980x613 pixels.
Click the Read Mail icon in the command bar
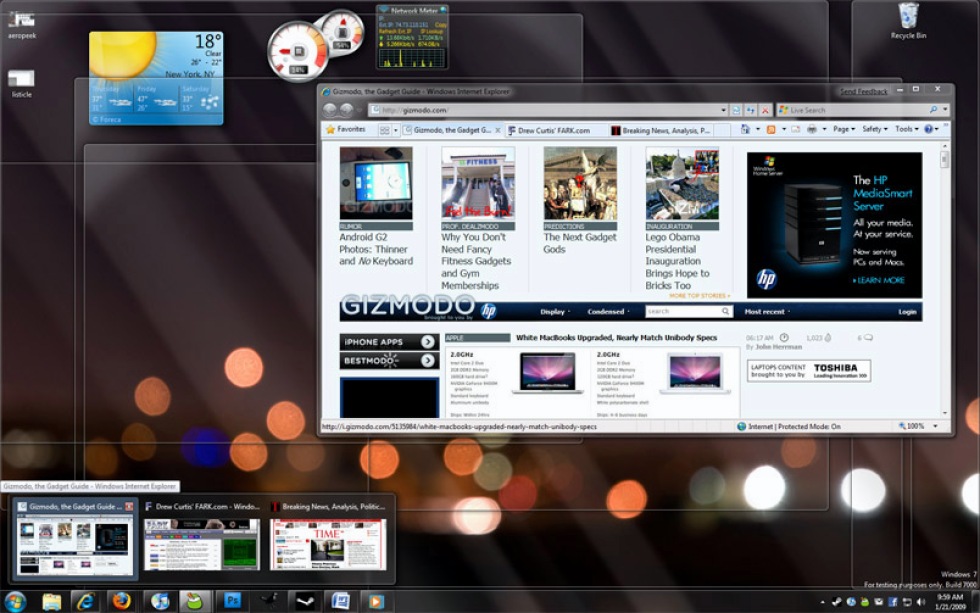click(x=796, y=129)
